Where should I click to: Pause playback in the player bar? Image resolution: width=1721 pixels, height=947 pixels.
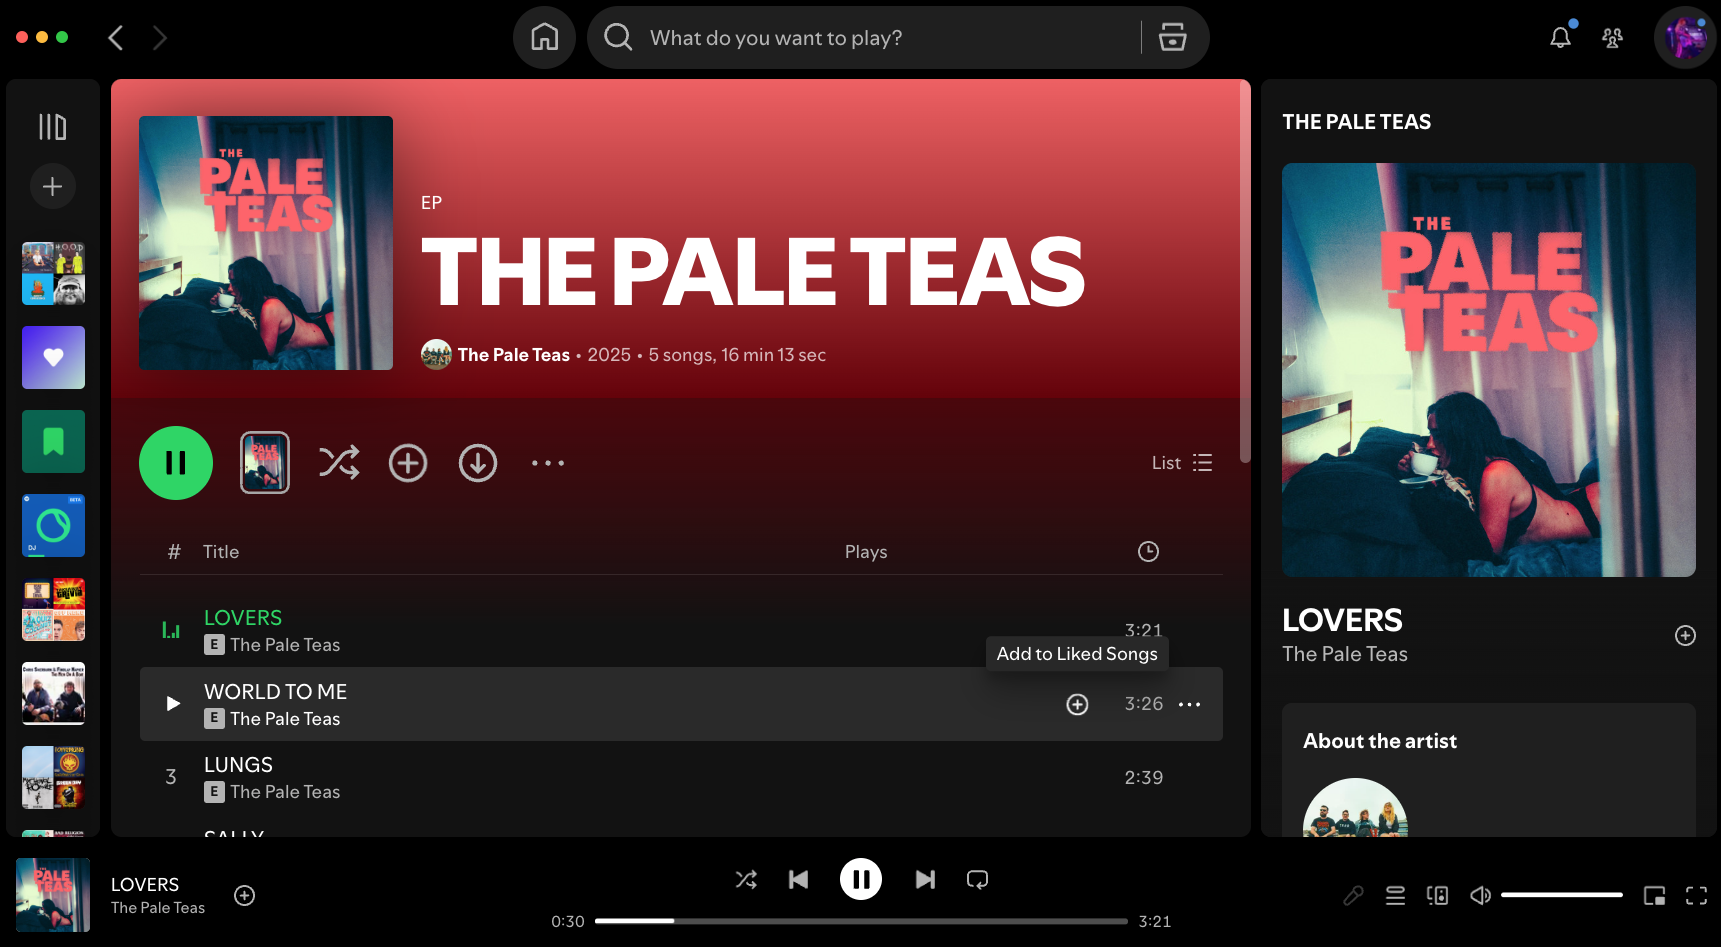[861, 880]
